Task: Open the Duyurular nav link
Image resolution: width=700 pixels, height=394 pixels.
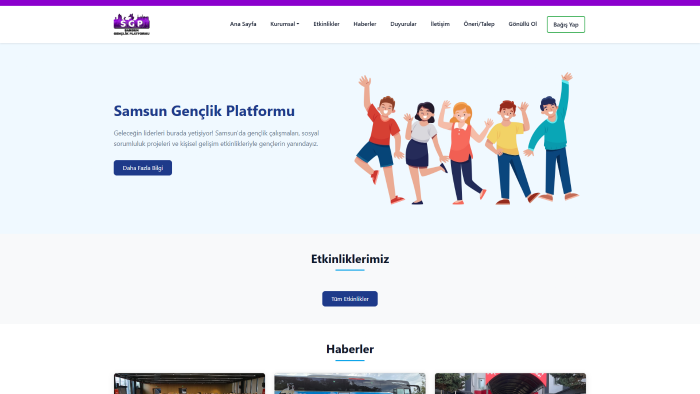Action: (403, 24)
